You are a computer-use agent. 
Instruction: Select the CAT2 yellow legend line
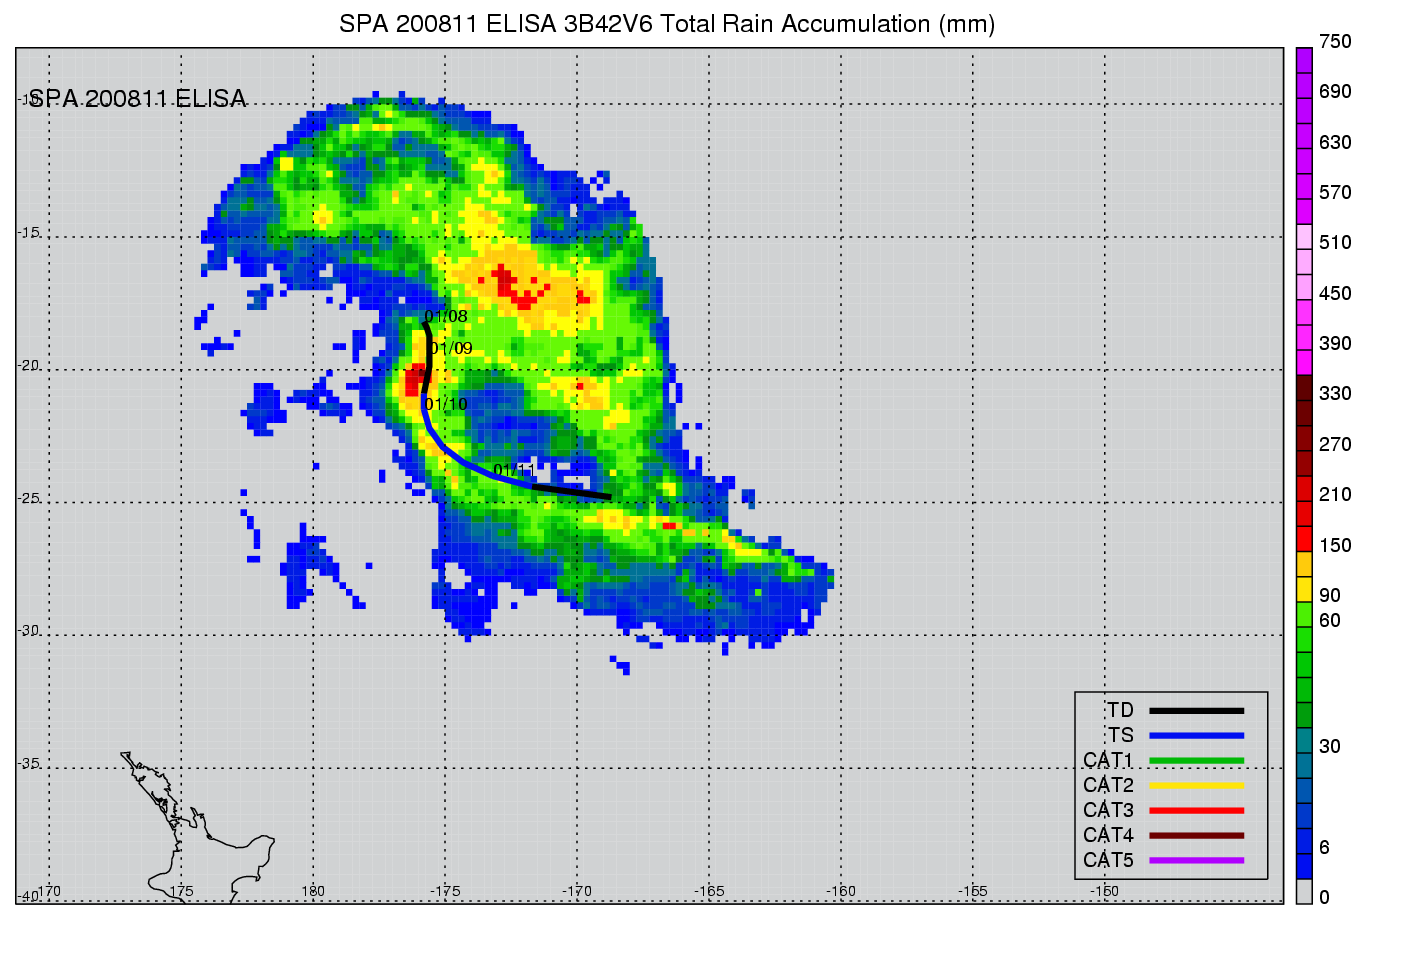(x=1196, y=786)
